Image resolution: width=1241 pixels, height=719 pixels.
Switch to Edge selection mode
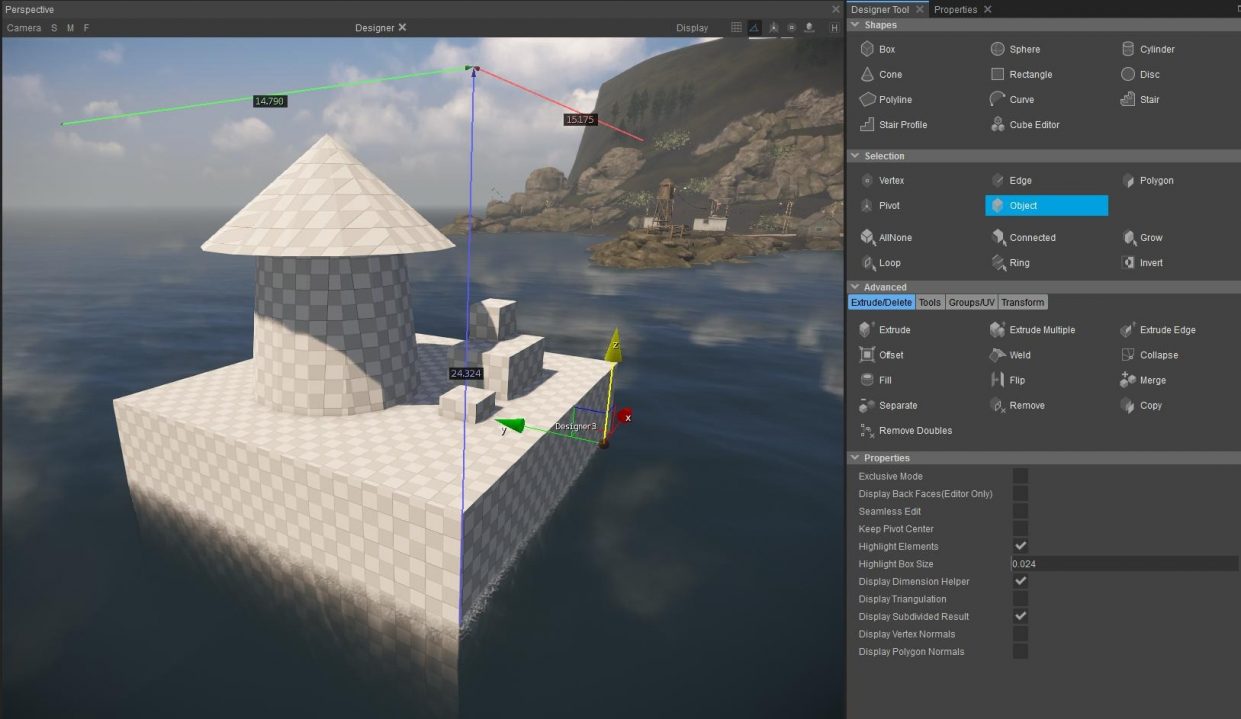coord(1011,180)
